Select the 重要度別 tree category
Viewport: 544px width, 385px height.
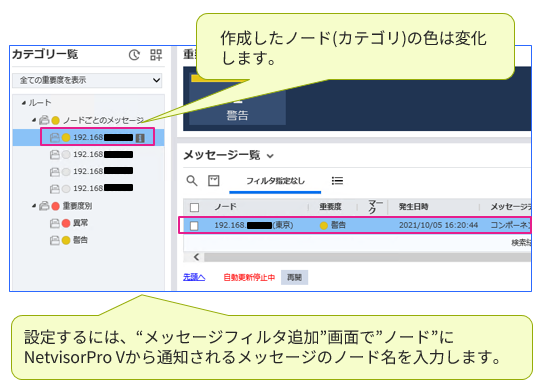pos(77,206)
